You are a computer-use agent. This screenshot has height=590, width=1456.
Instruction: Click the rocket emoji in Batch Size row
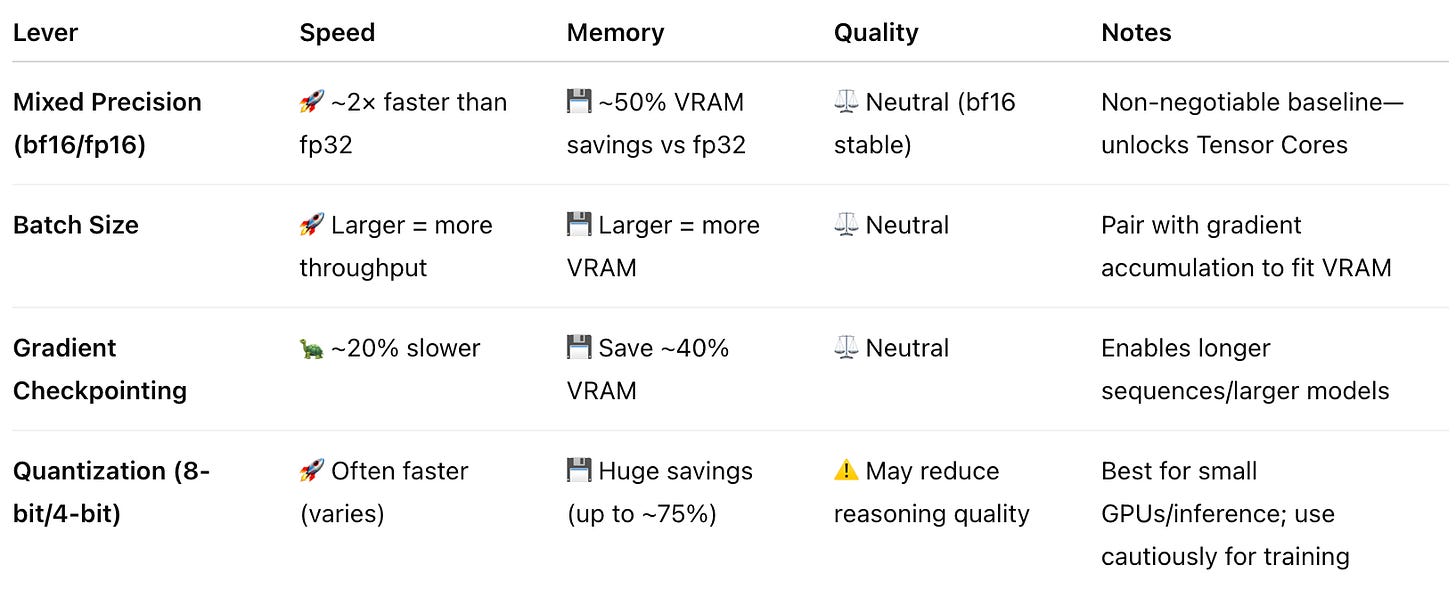click(312, 225)
